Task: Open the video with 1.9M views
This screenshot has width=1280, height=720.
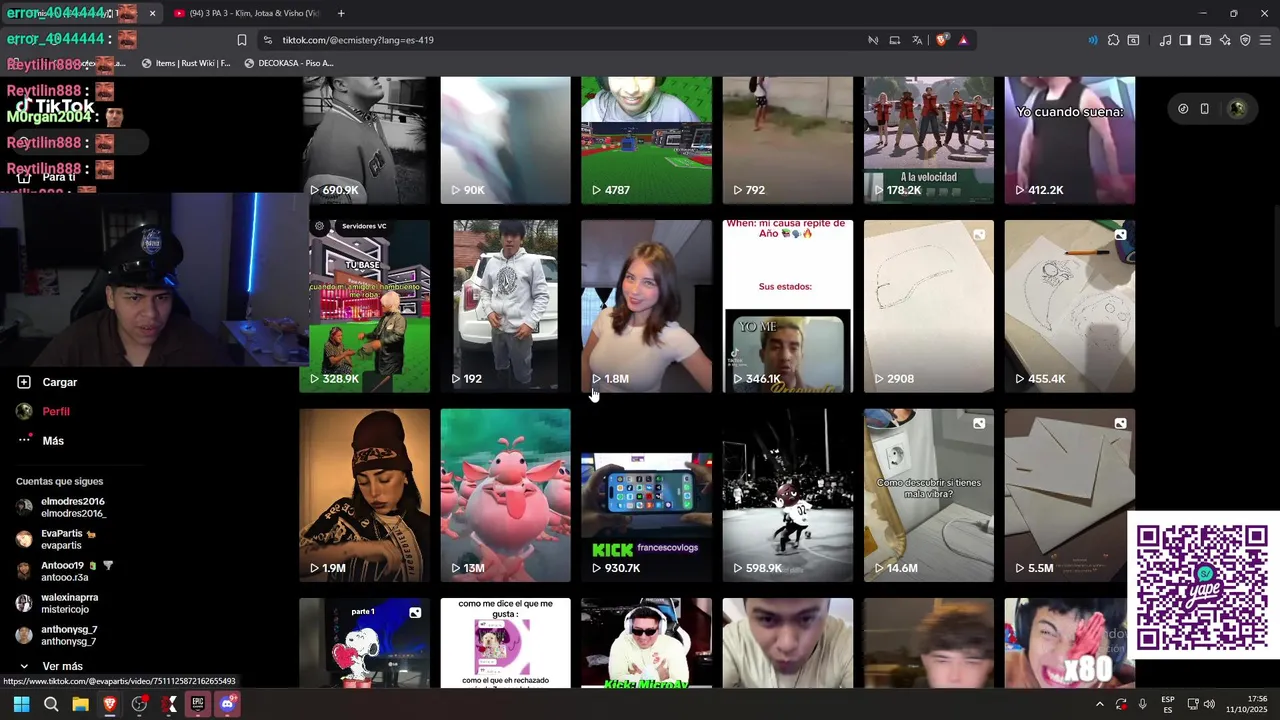Action: [364, 495]
